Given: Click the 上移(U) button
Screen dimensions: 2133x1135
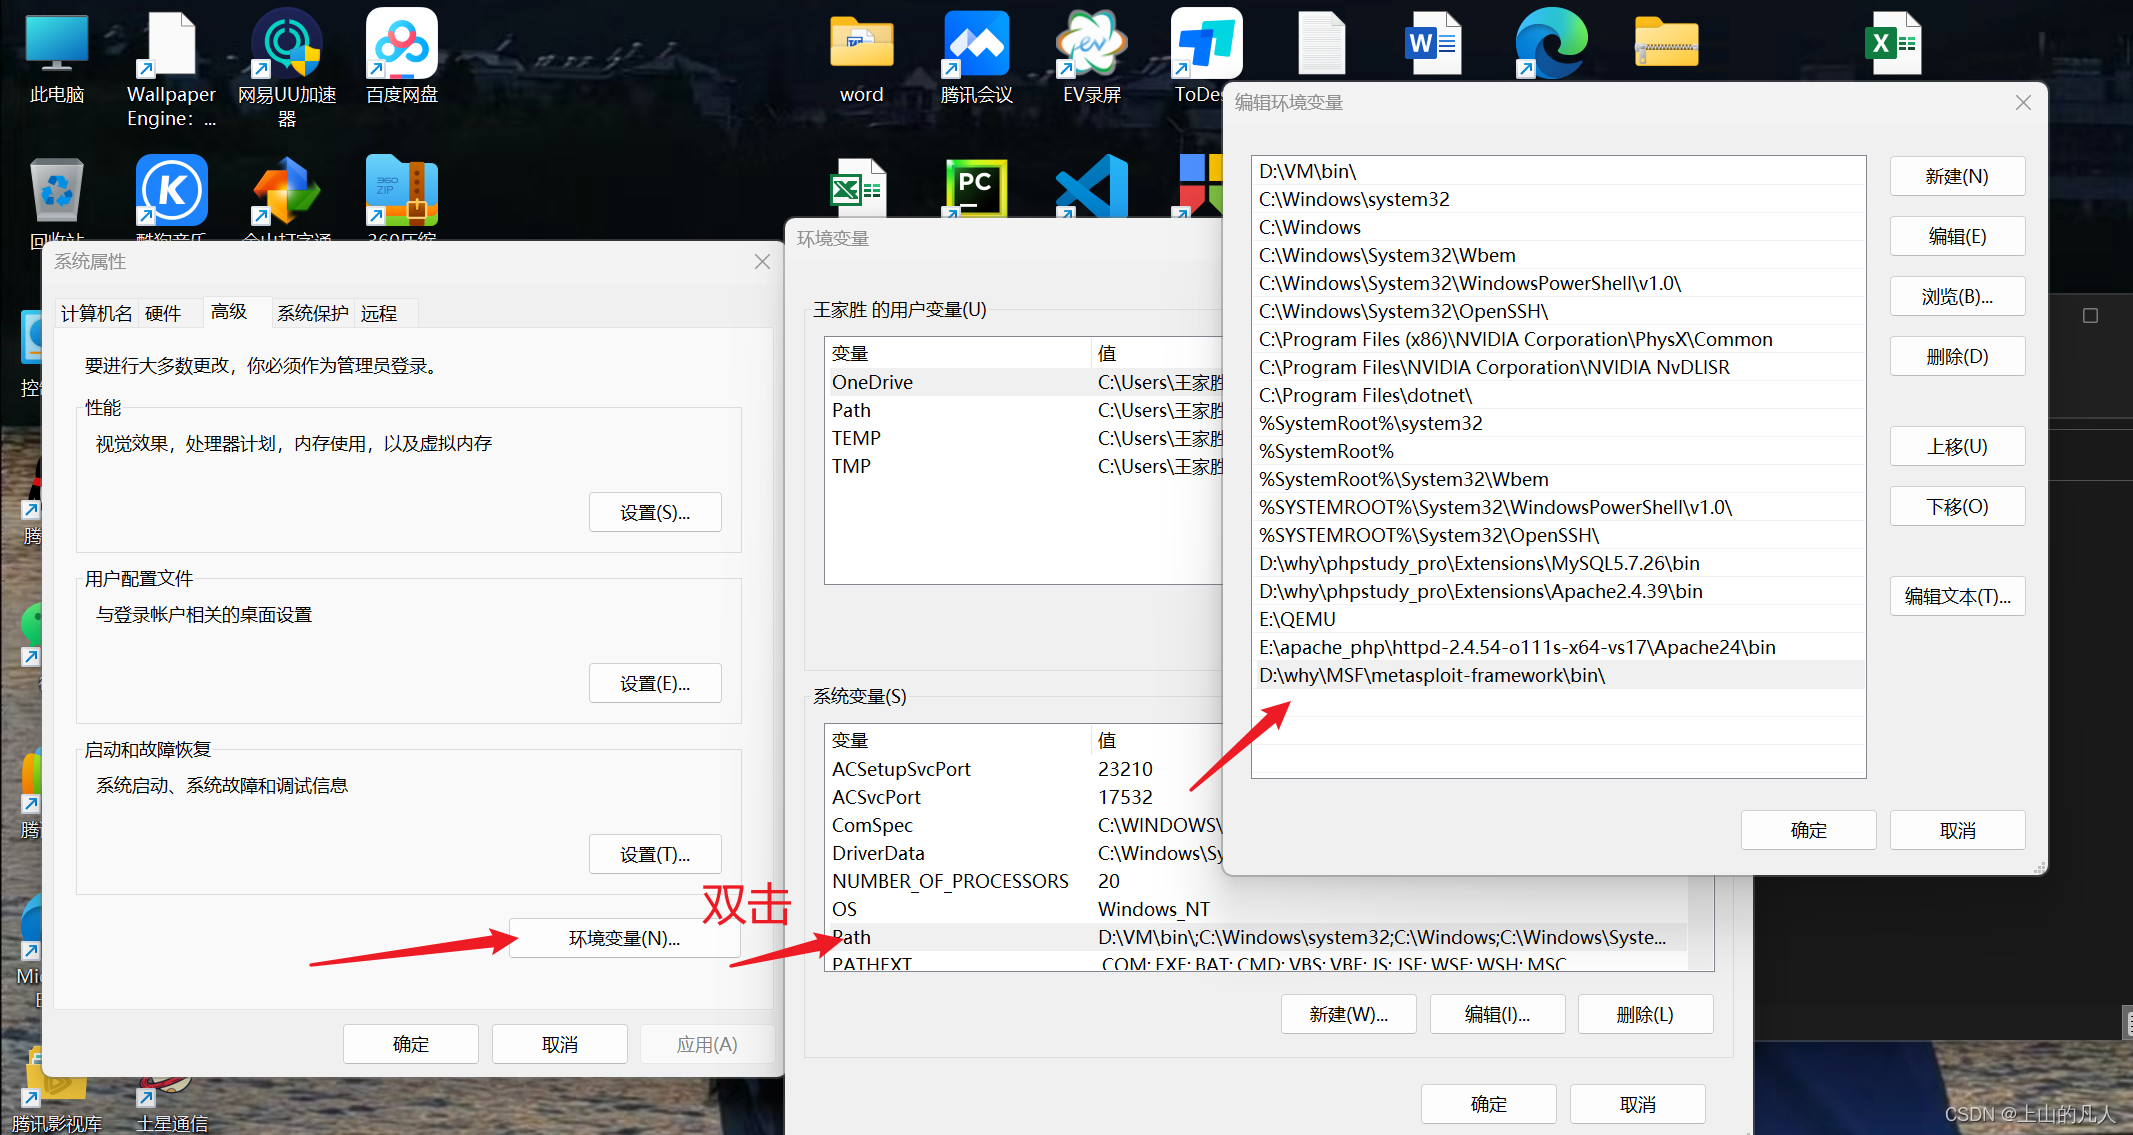Looking at the screenshot, I should [1956, 446].
